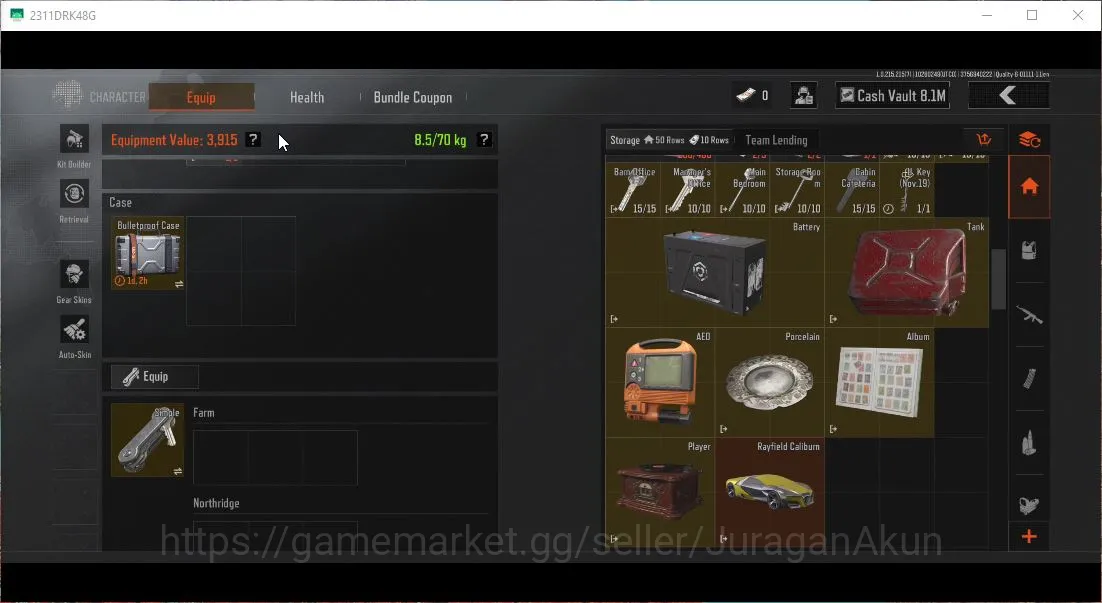Click the 50 Rows storage indicator
This screenshot has height=603, width=1102.
pyautogui.click(x=663, y=140)
